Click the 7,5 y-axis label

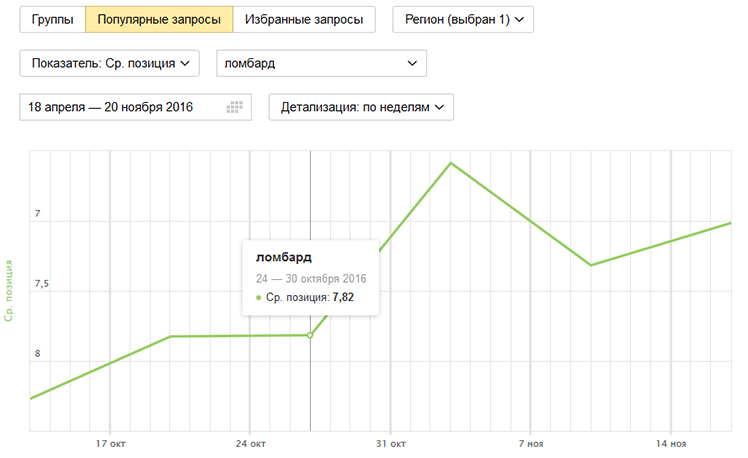(x=41, y=285)
